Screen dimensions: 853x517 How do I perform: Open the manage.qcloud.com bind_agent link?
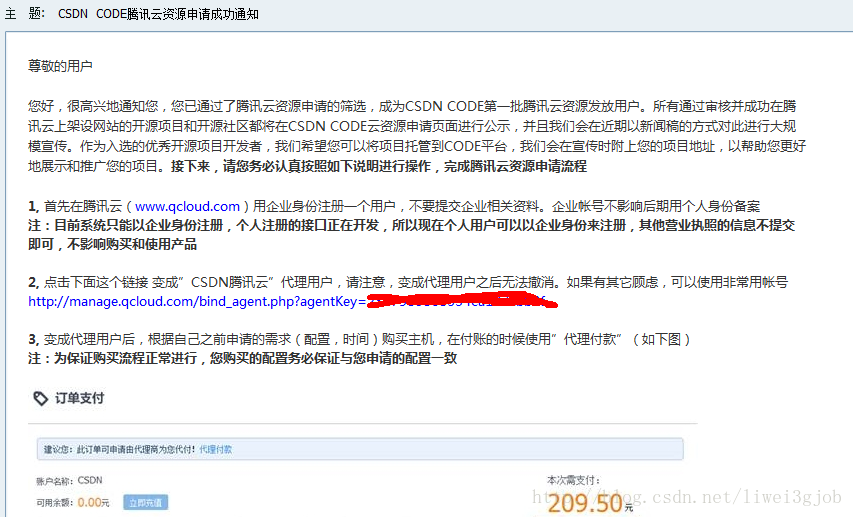click(293, 301)
